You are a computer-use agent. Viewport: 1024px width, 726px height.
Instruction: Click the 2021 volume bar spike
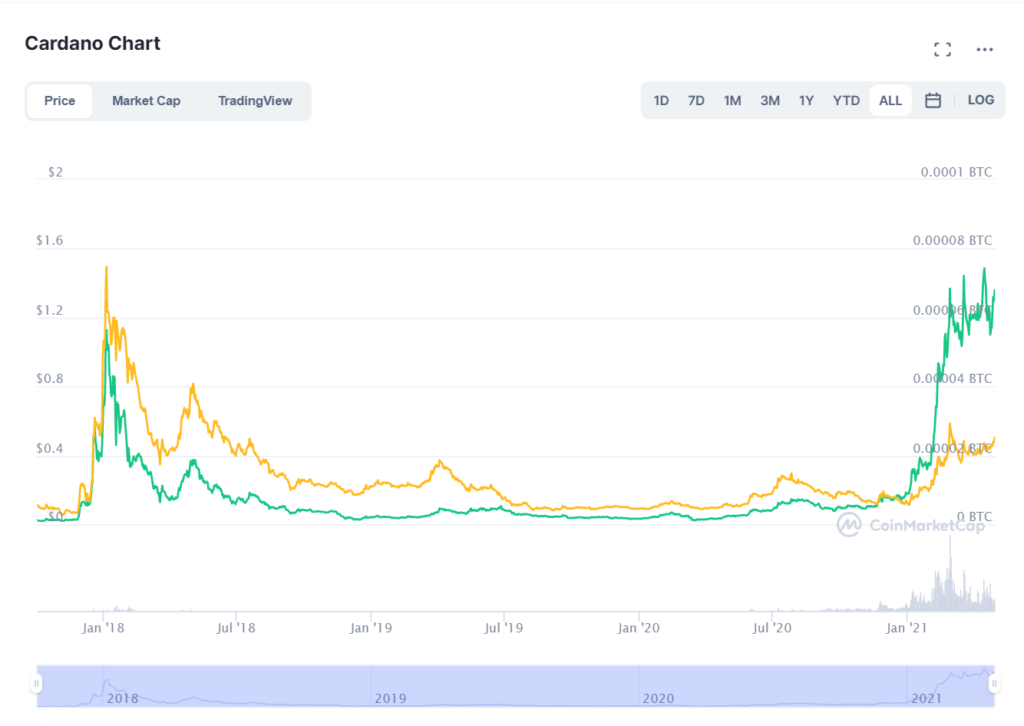tap(950, 573)
